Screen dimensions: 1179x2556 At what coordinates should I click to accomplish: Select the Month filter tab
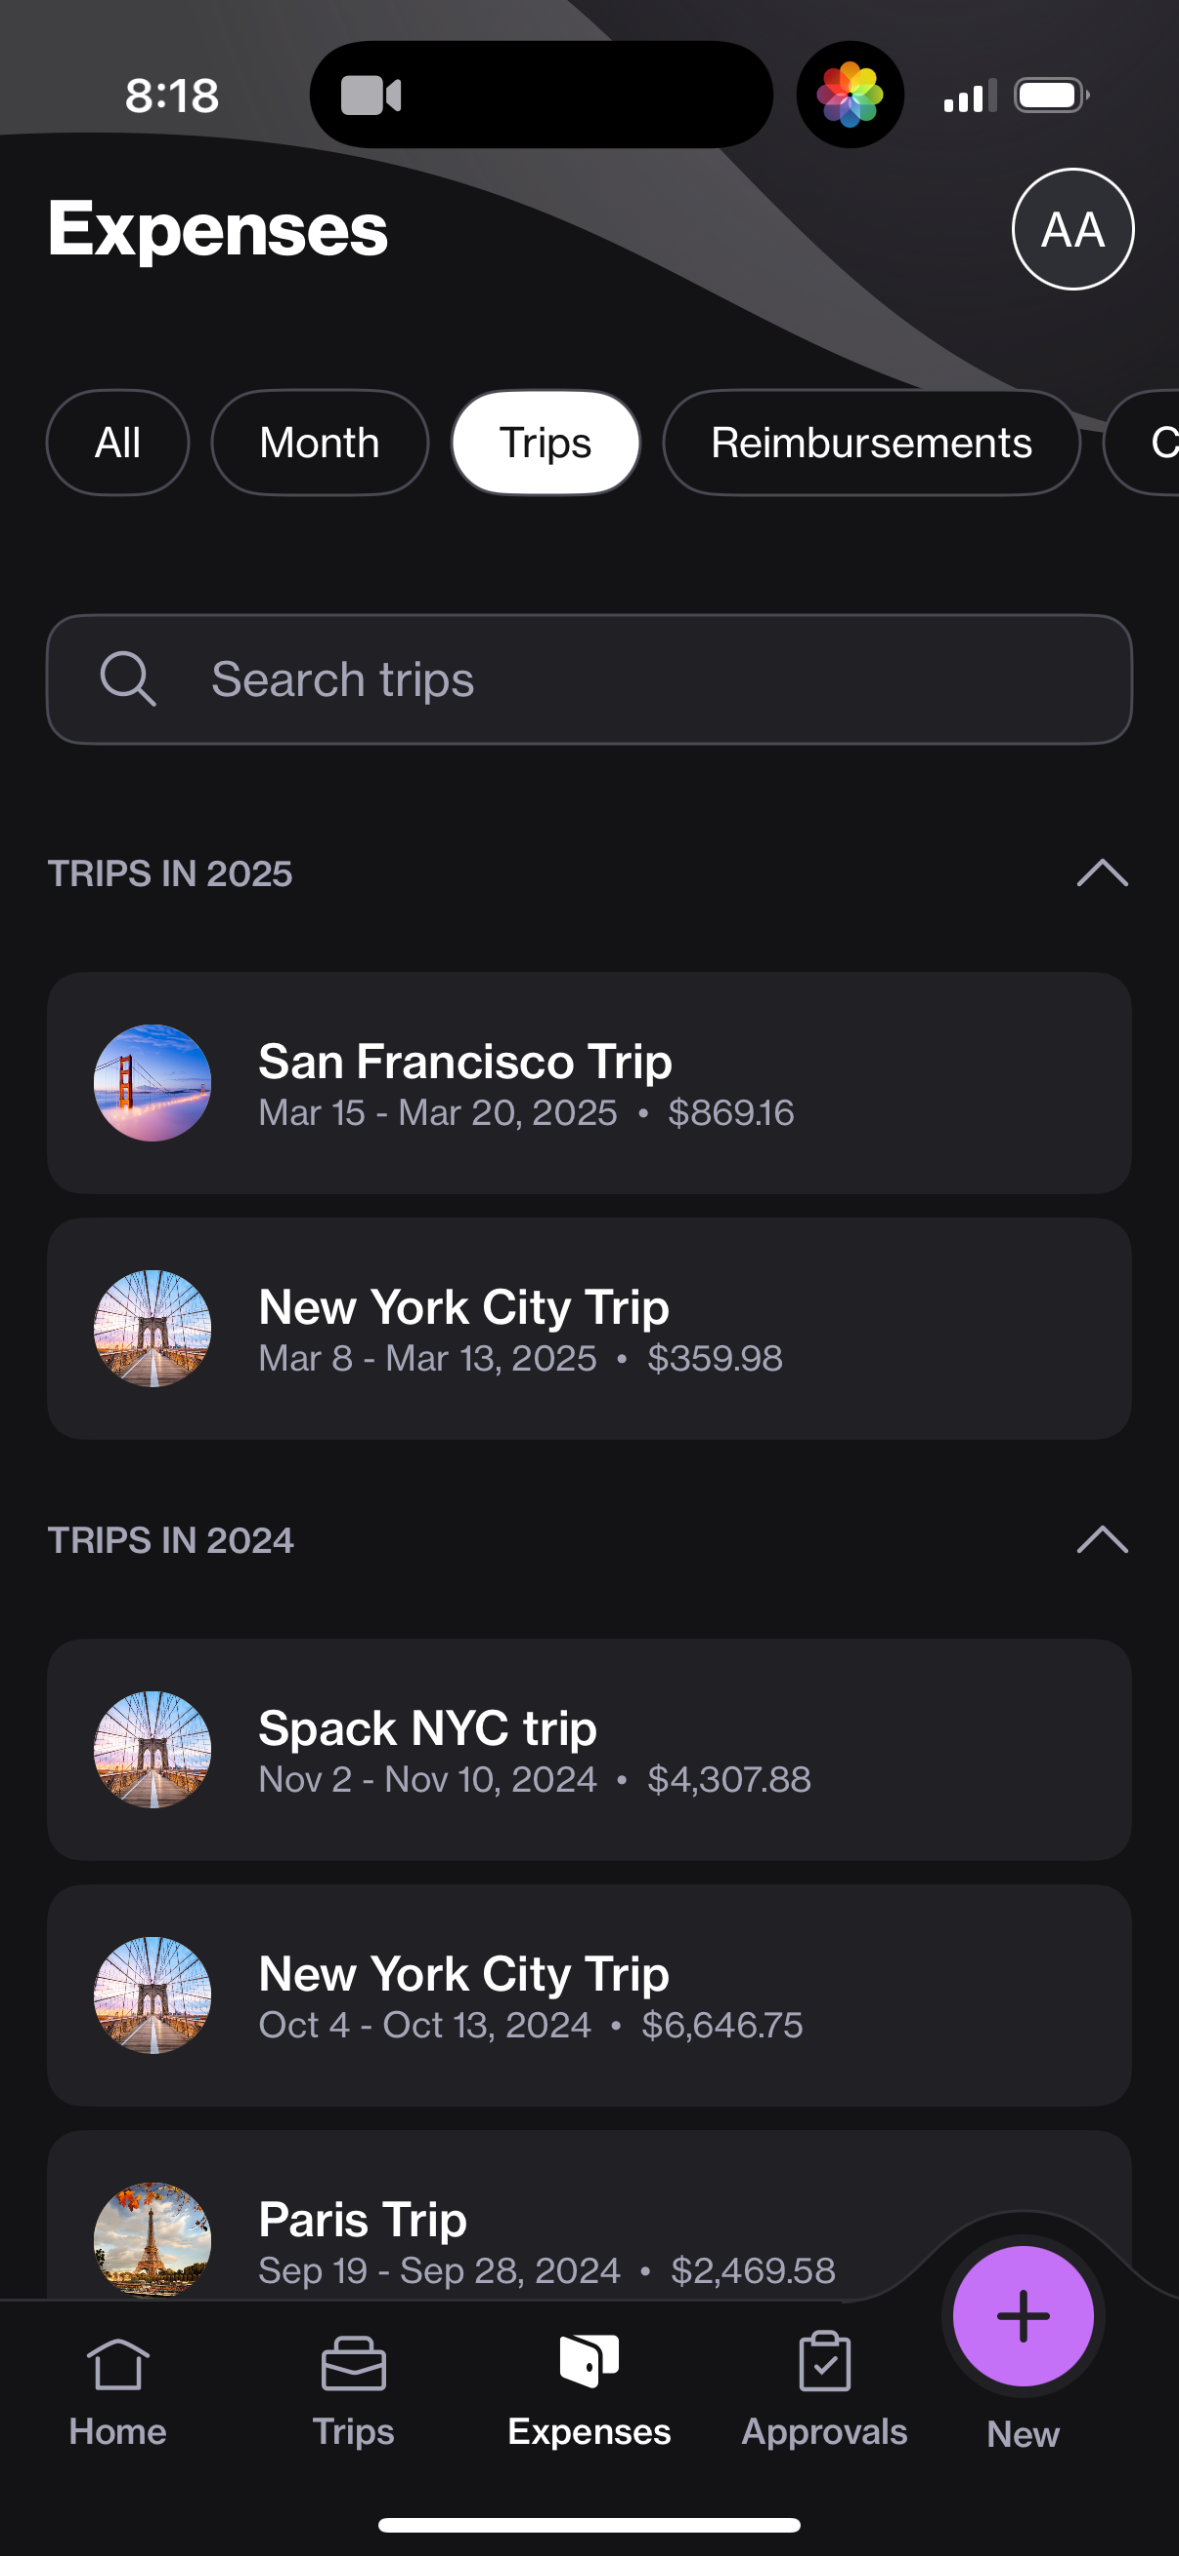coord(320,443)
